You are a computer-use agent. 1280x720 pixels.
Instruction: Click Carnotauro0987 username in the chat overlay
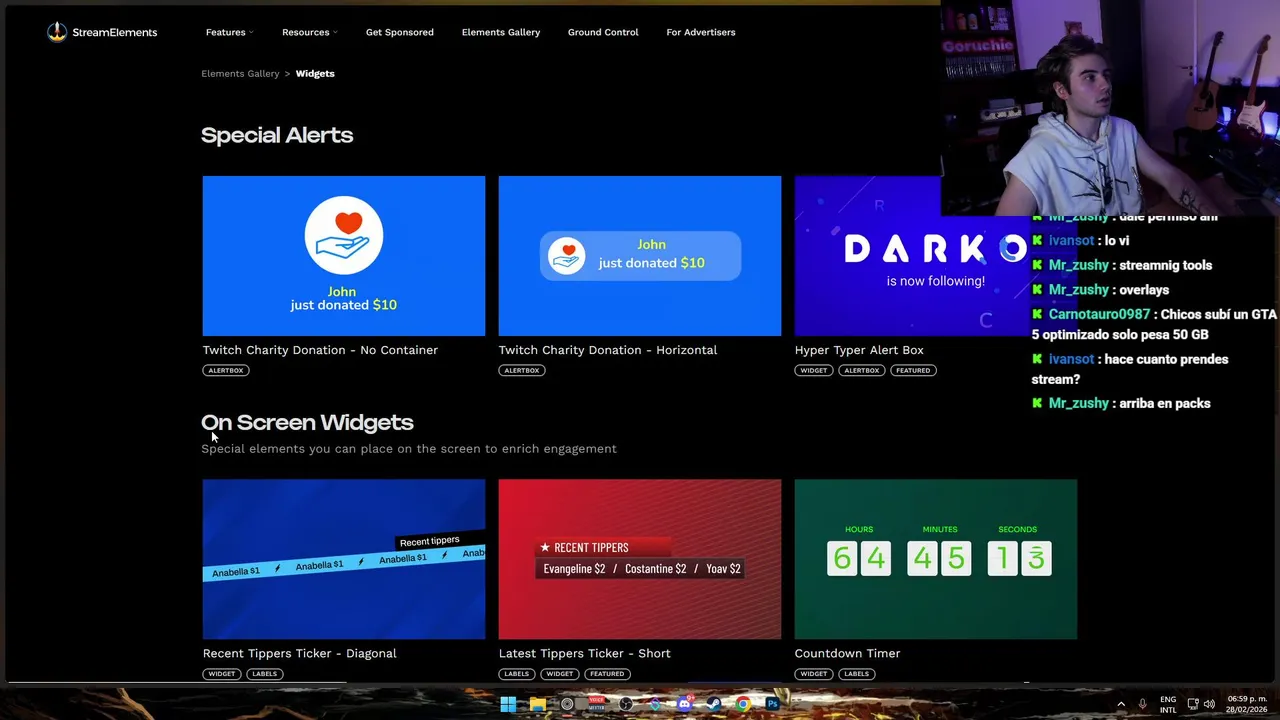[1099, 314]
